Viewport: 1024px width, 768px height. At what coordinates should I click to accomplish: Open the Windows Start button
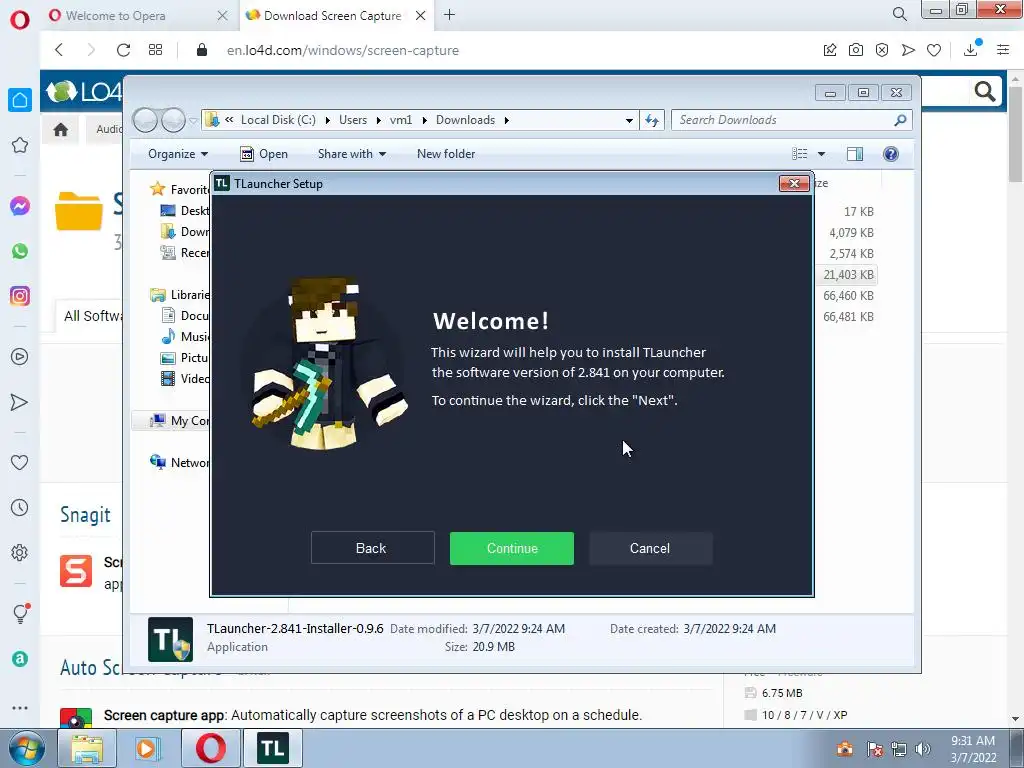[x=26, y=748]
